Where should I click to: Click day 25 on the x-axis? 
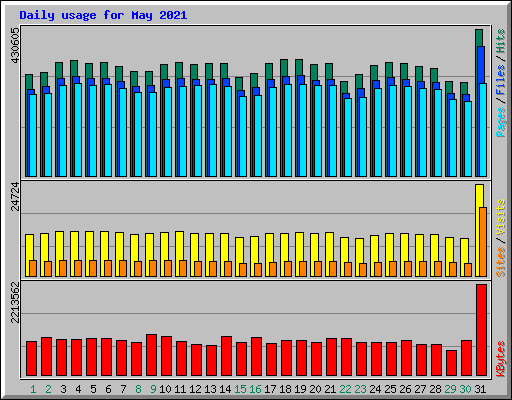tap(390, 389)
